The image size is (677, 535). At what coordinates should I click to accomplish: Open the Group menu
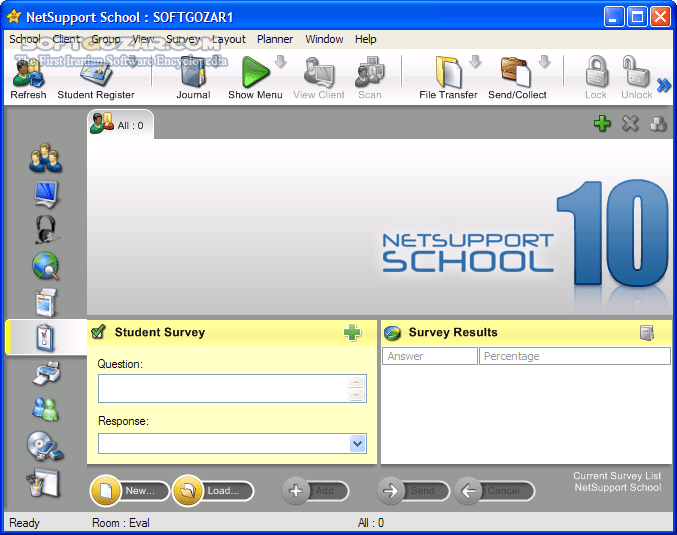coord(106,39)
